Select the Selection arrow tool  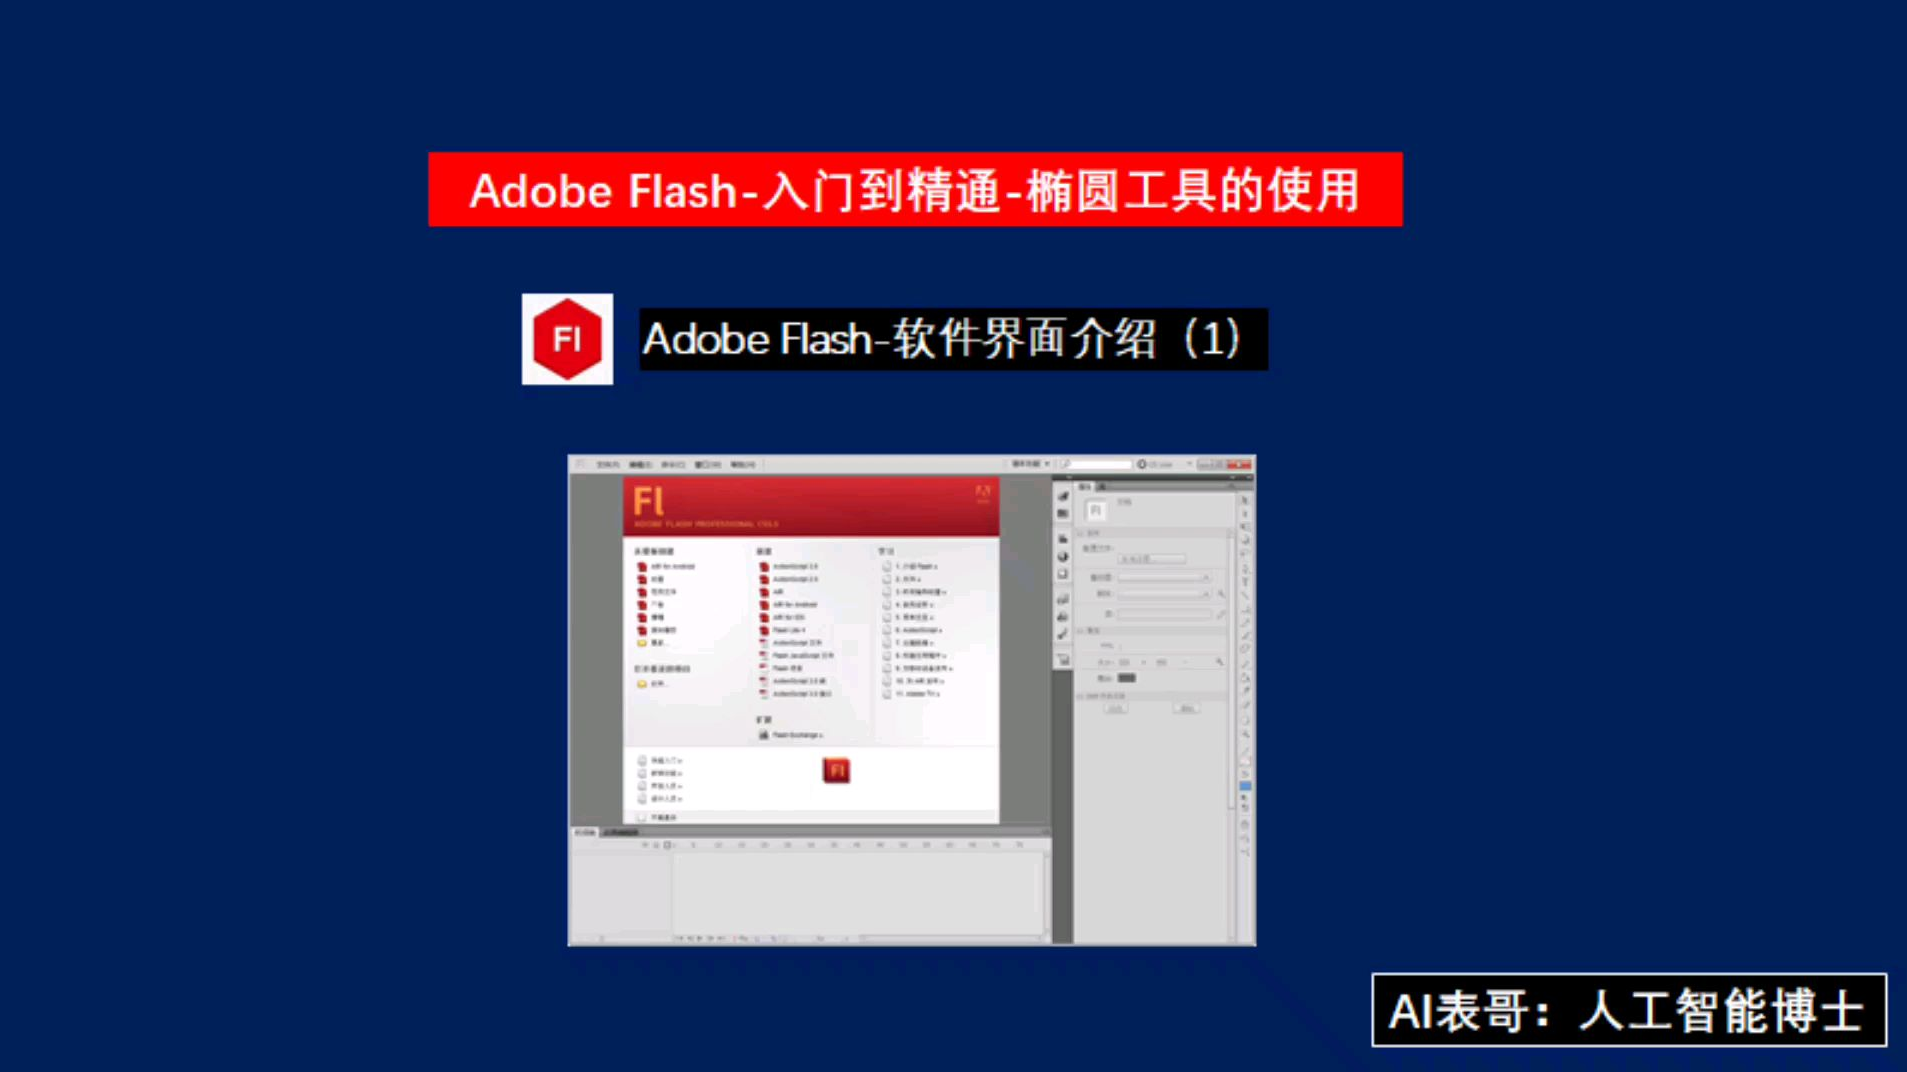click(x=1245, y=500)
